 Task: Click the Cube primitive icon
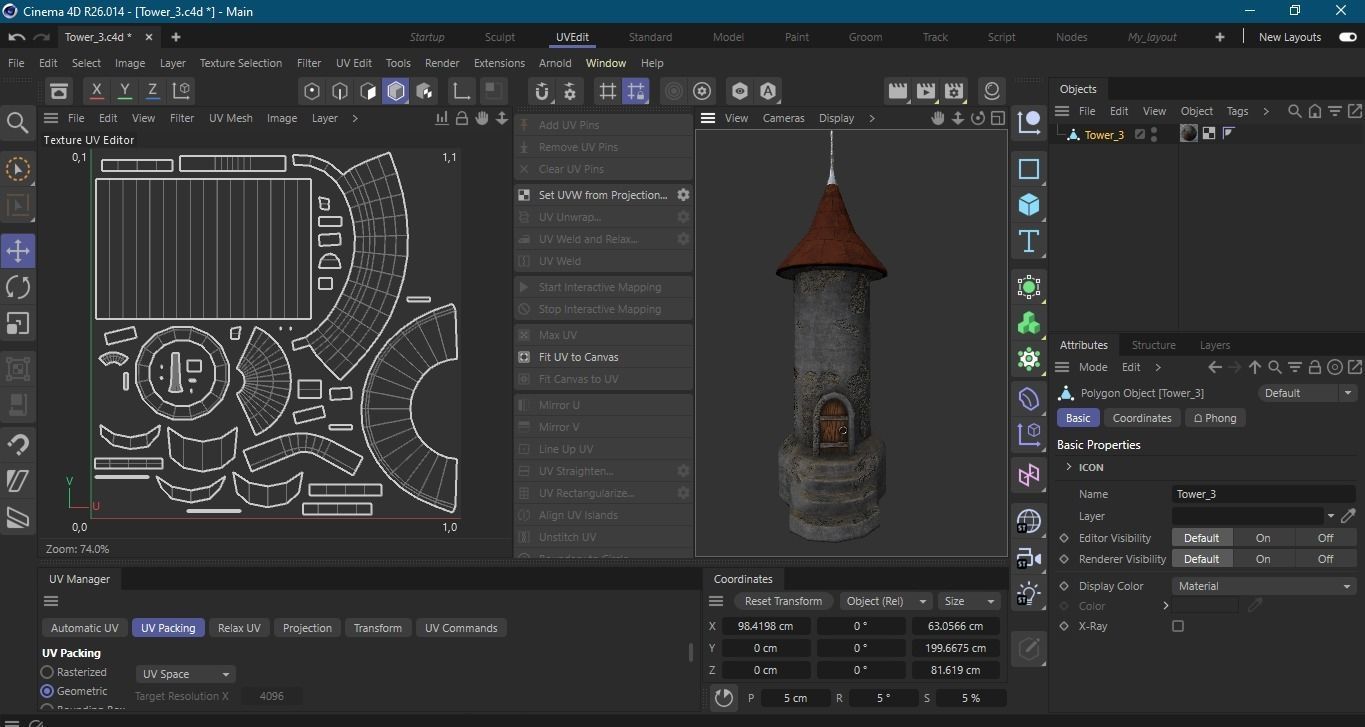tap(1028, 205)
